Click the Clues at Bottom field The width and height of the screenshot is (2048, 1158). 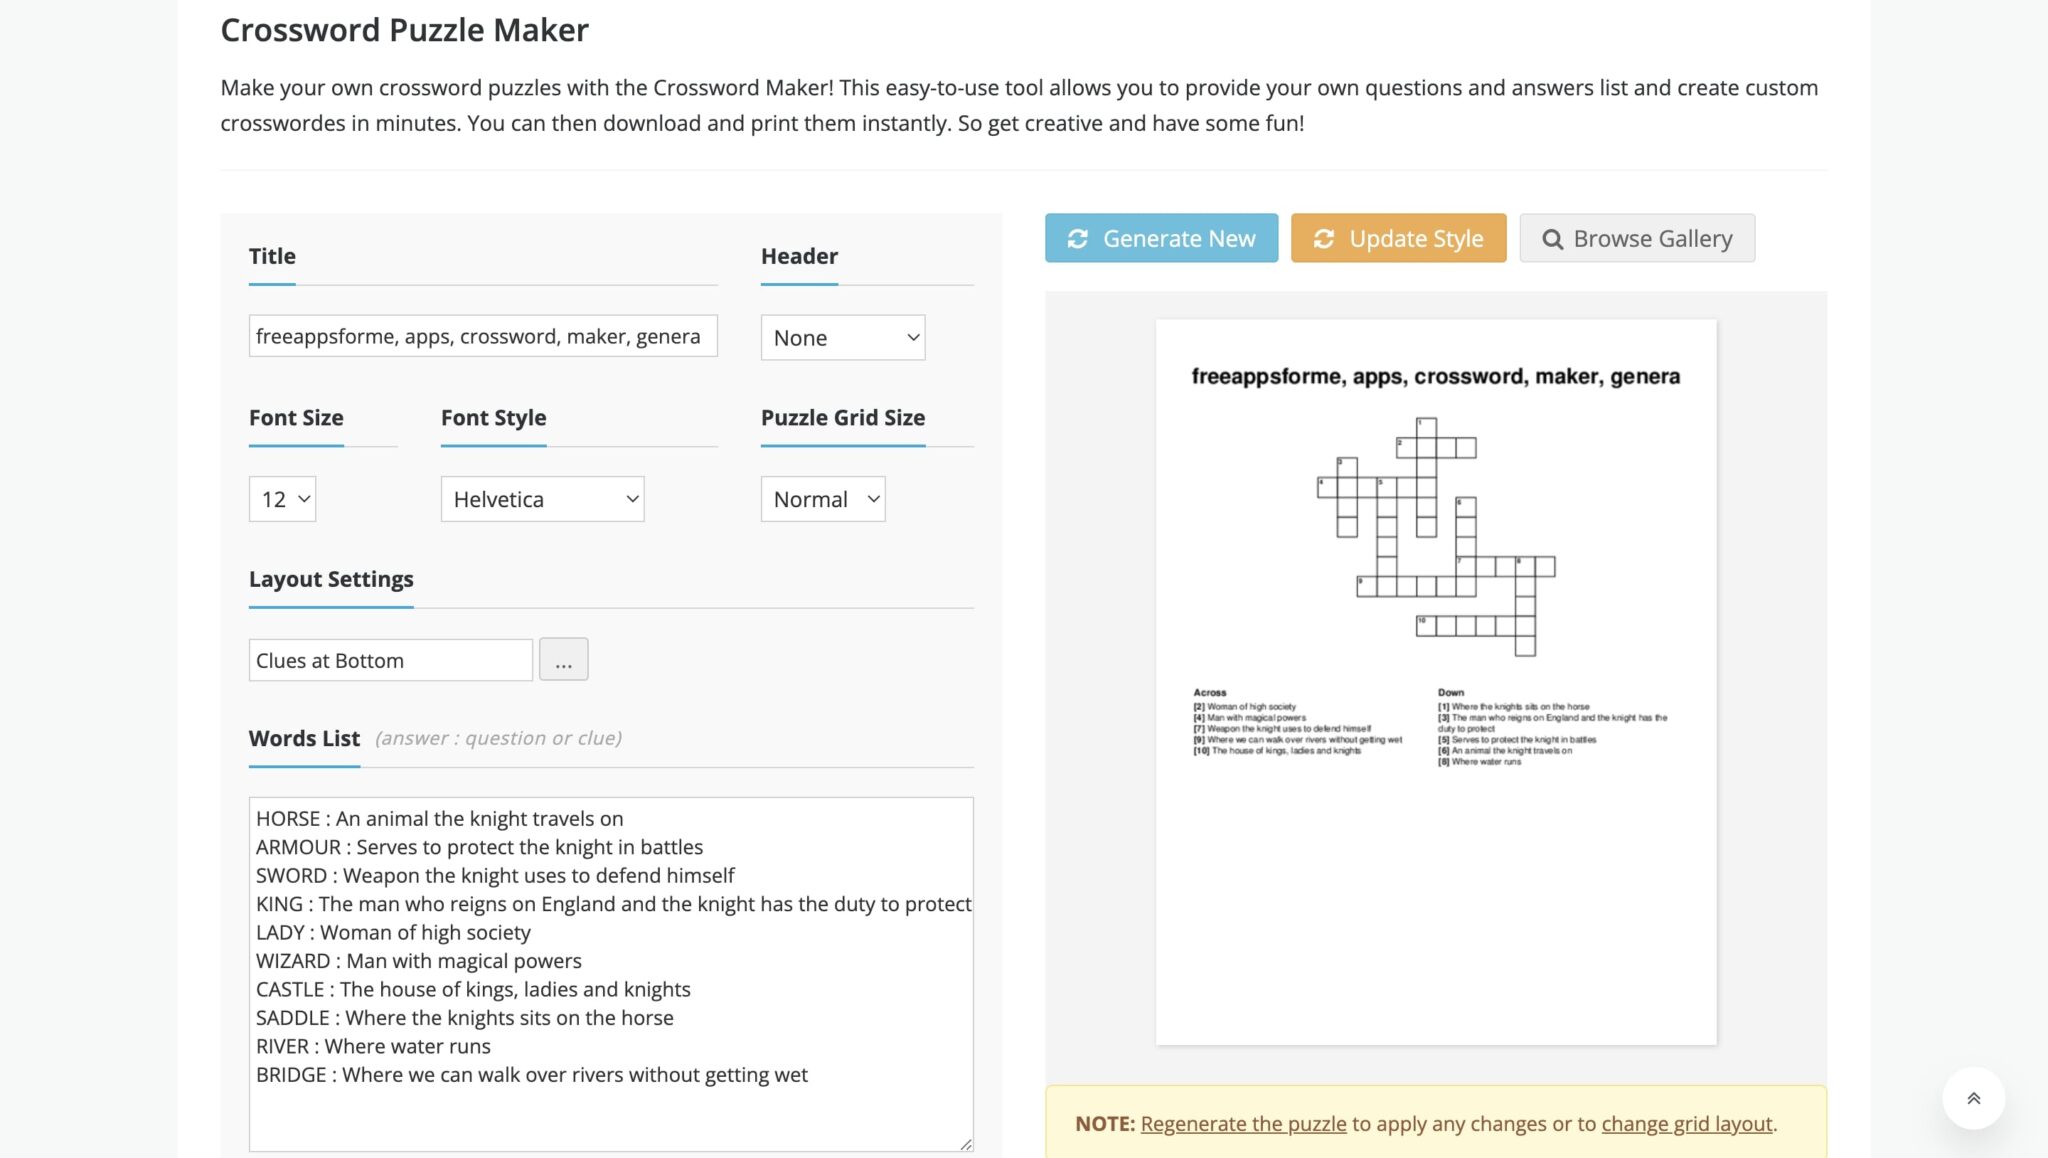click(390, 660)
